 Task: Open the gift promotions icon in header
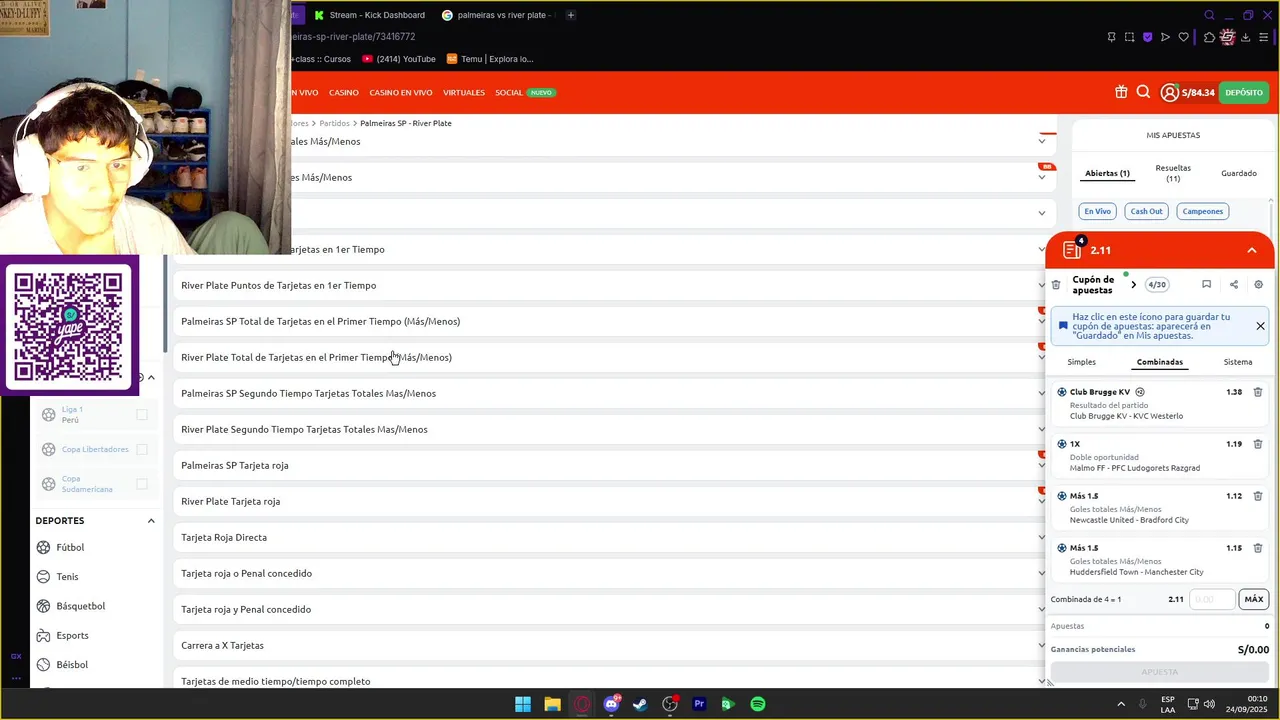(1121, 92)
